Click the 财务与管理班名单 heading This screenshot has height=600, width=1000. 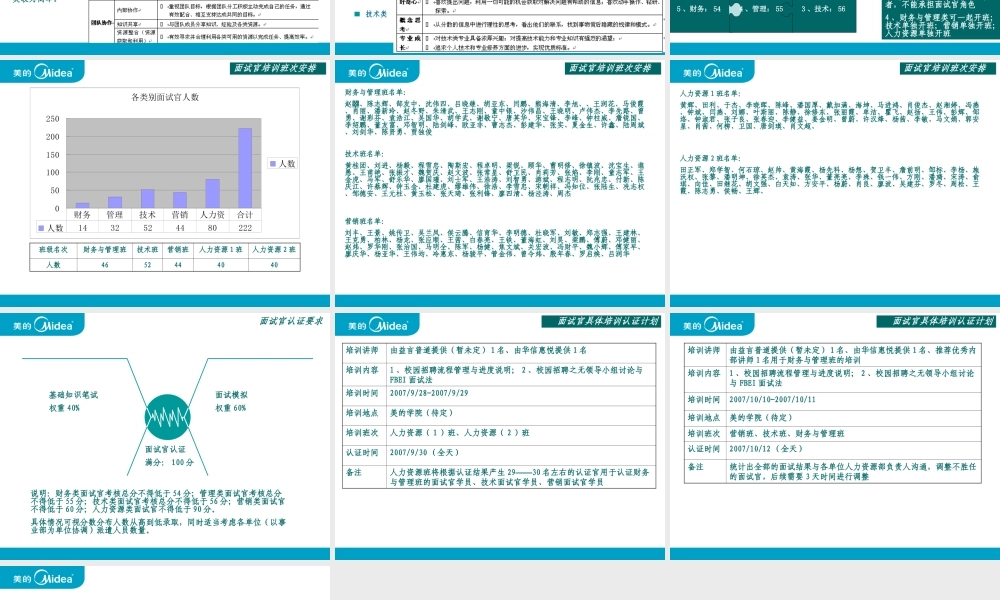point(375,93)
